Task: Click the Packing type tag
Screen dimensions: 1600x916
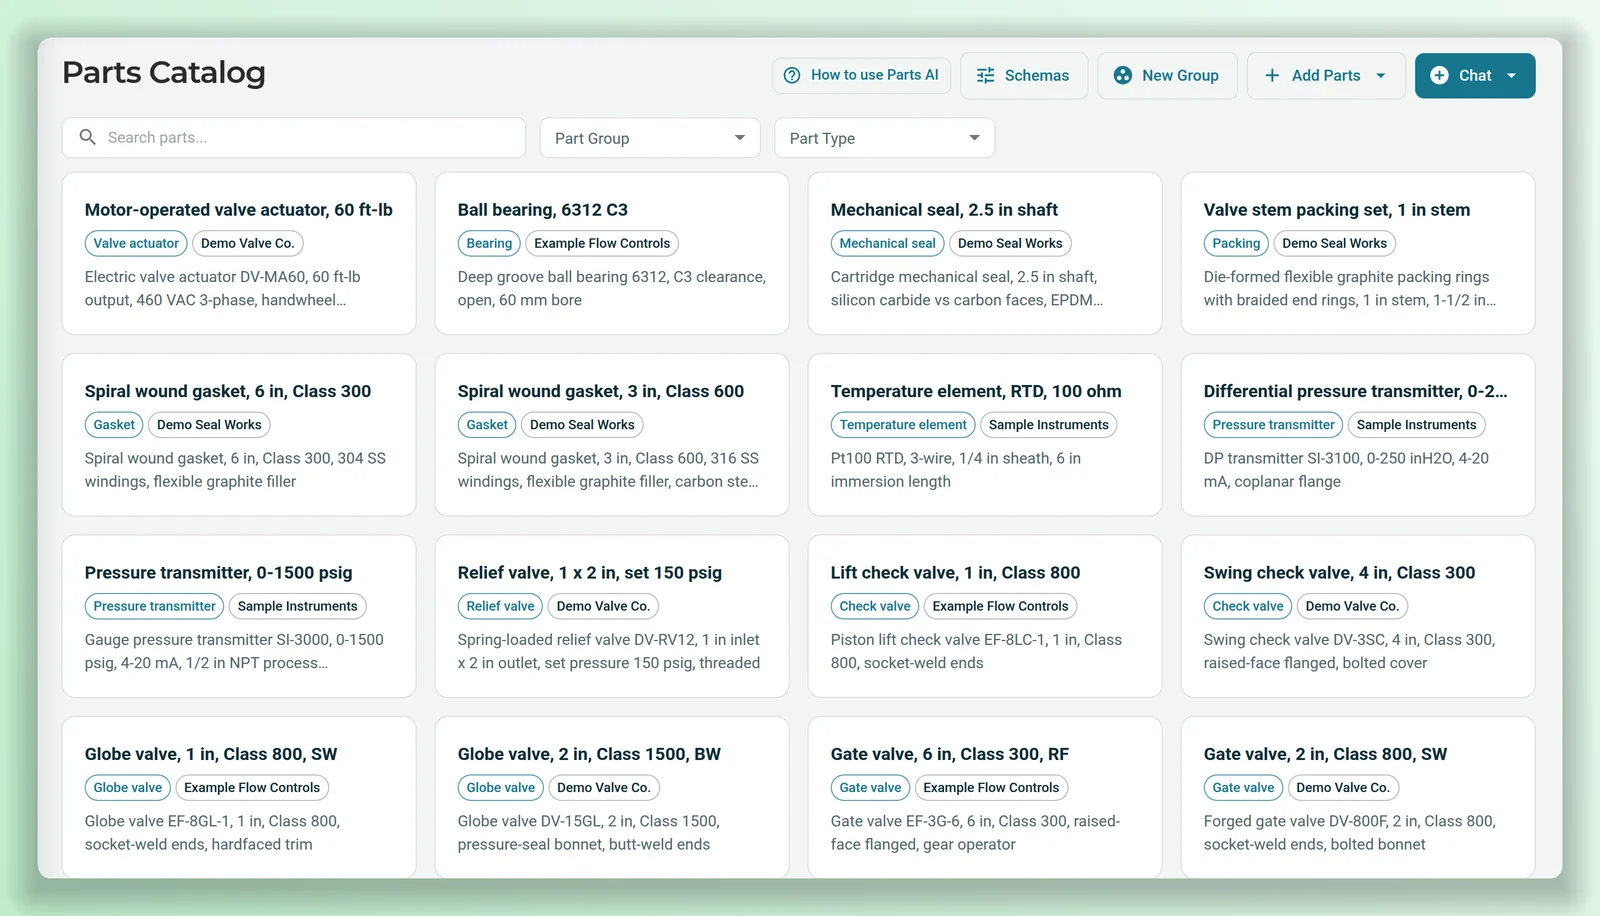Action: [x=1236, y=243]
